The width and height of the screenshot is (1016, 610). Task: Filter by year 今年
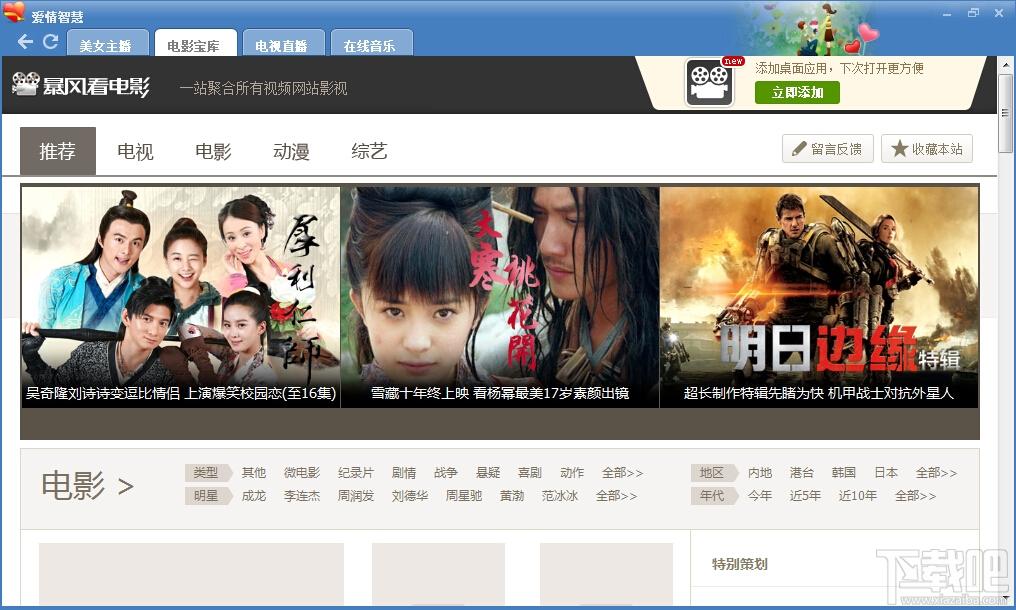click(x=759, y=496)
